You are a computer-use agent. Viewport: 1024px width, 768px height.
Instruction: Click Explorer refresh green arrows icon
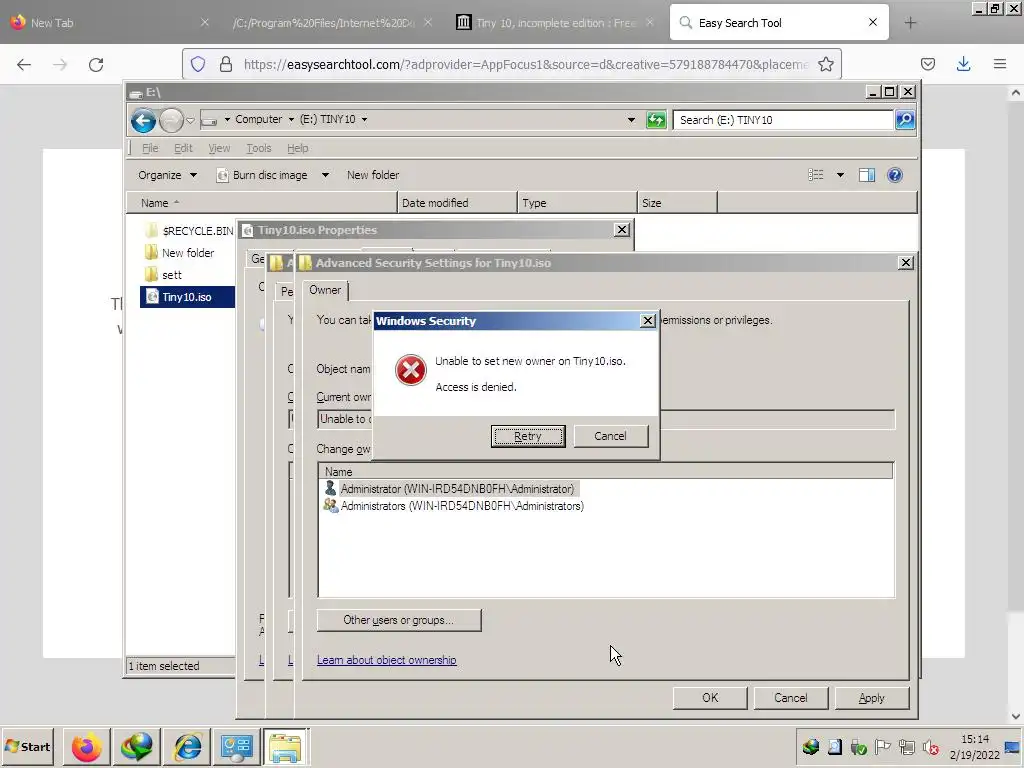[x=656, y=120]
